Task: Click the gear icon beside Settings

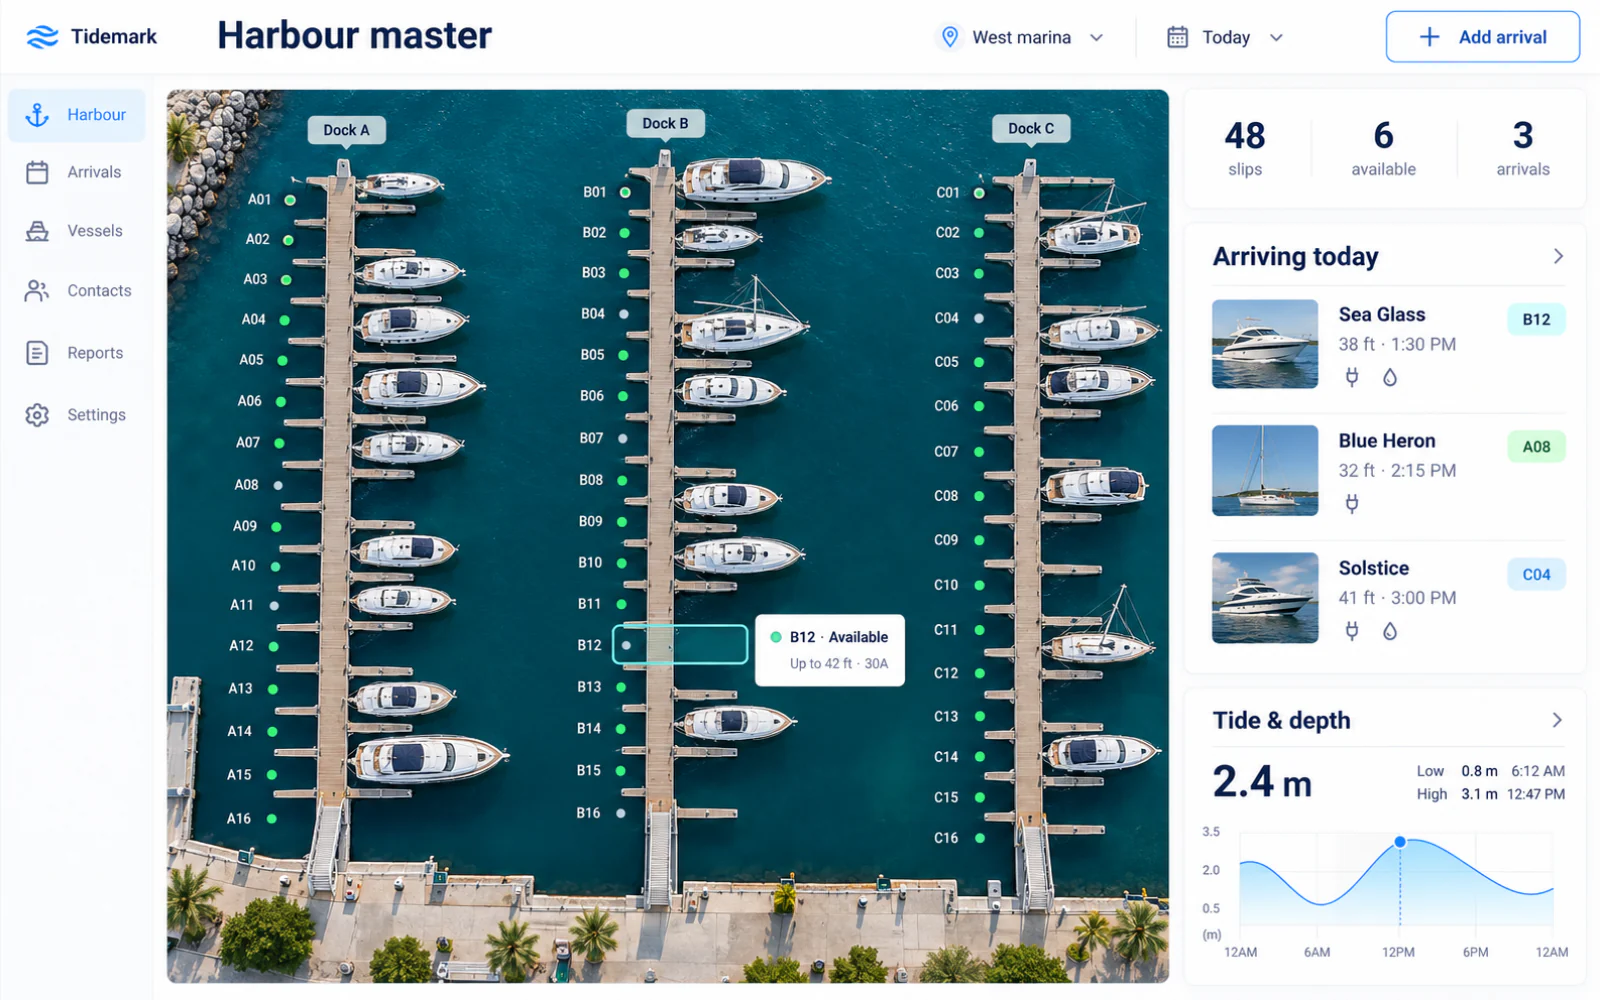Action: 37,415
